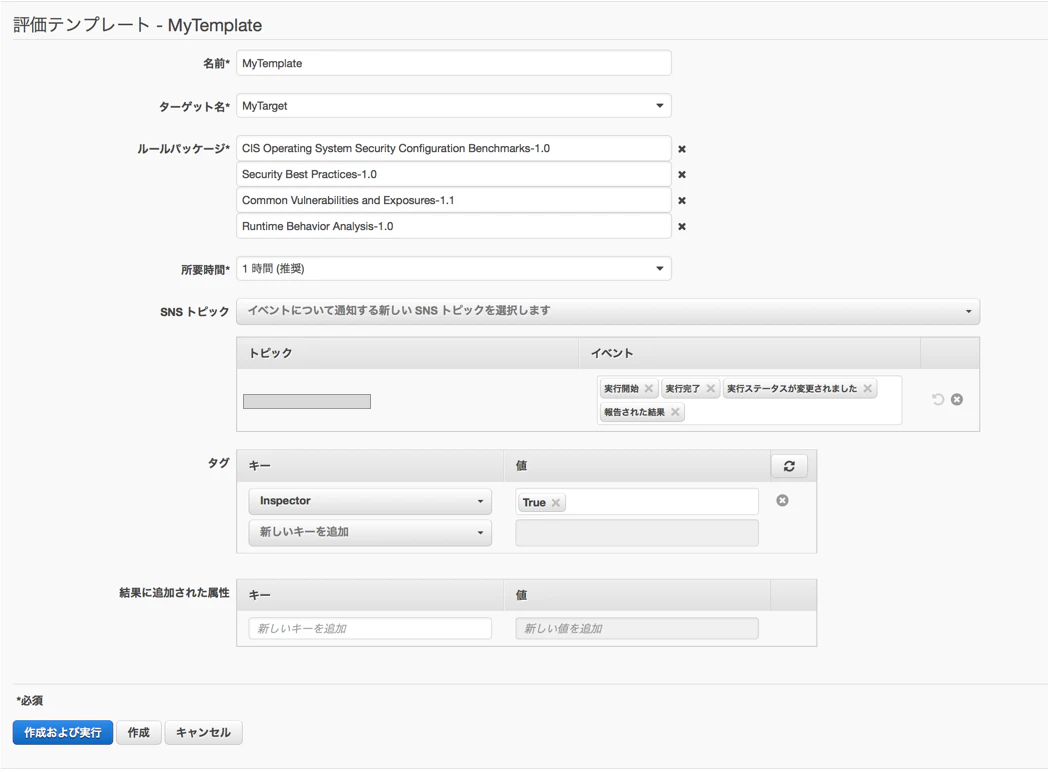
Task: Click ルールパッケージ label
Action: [183, 149]
